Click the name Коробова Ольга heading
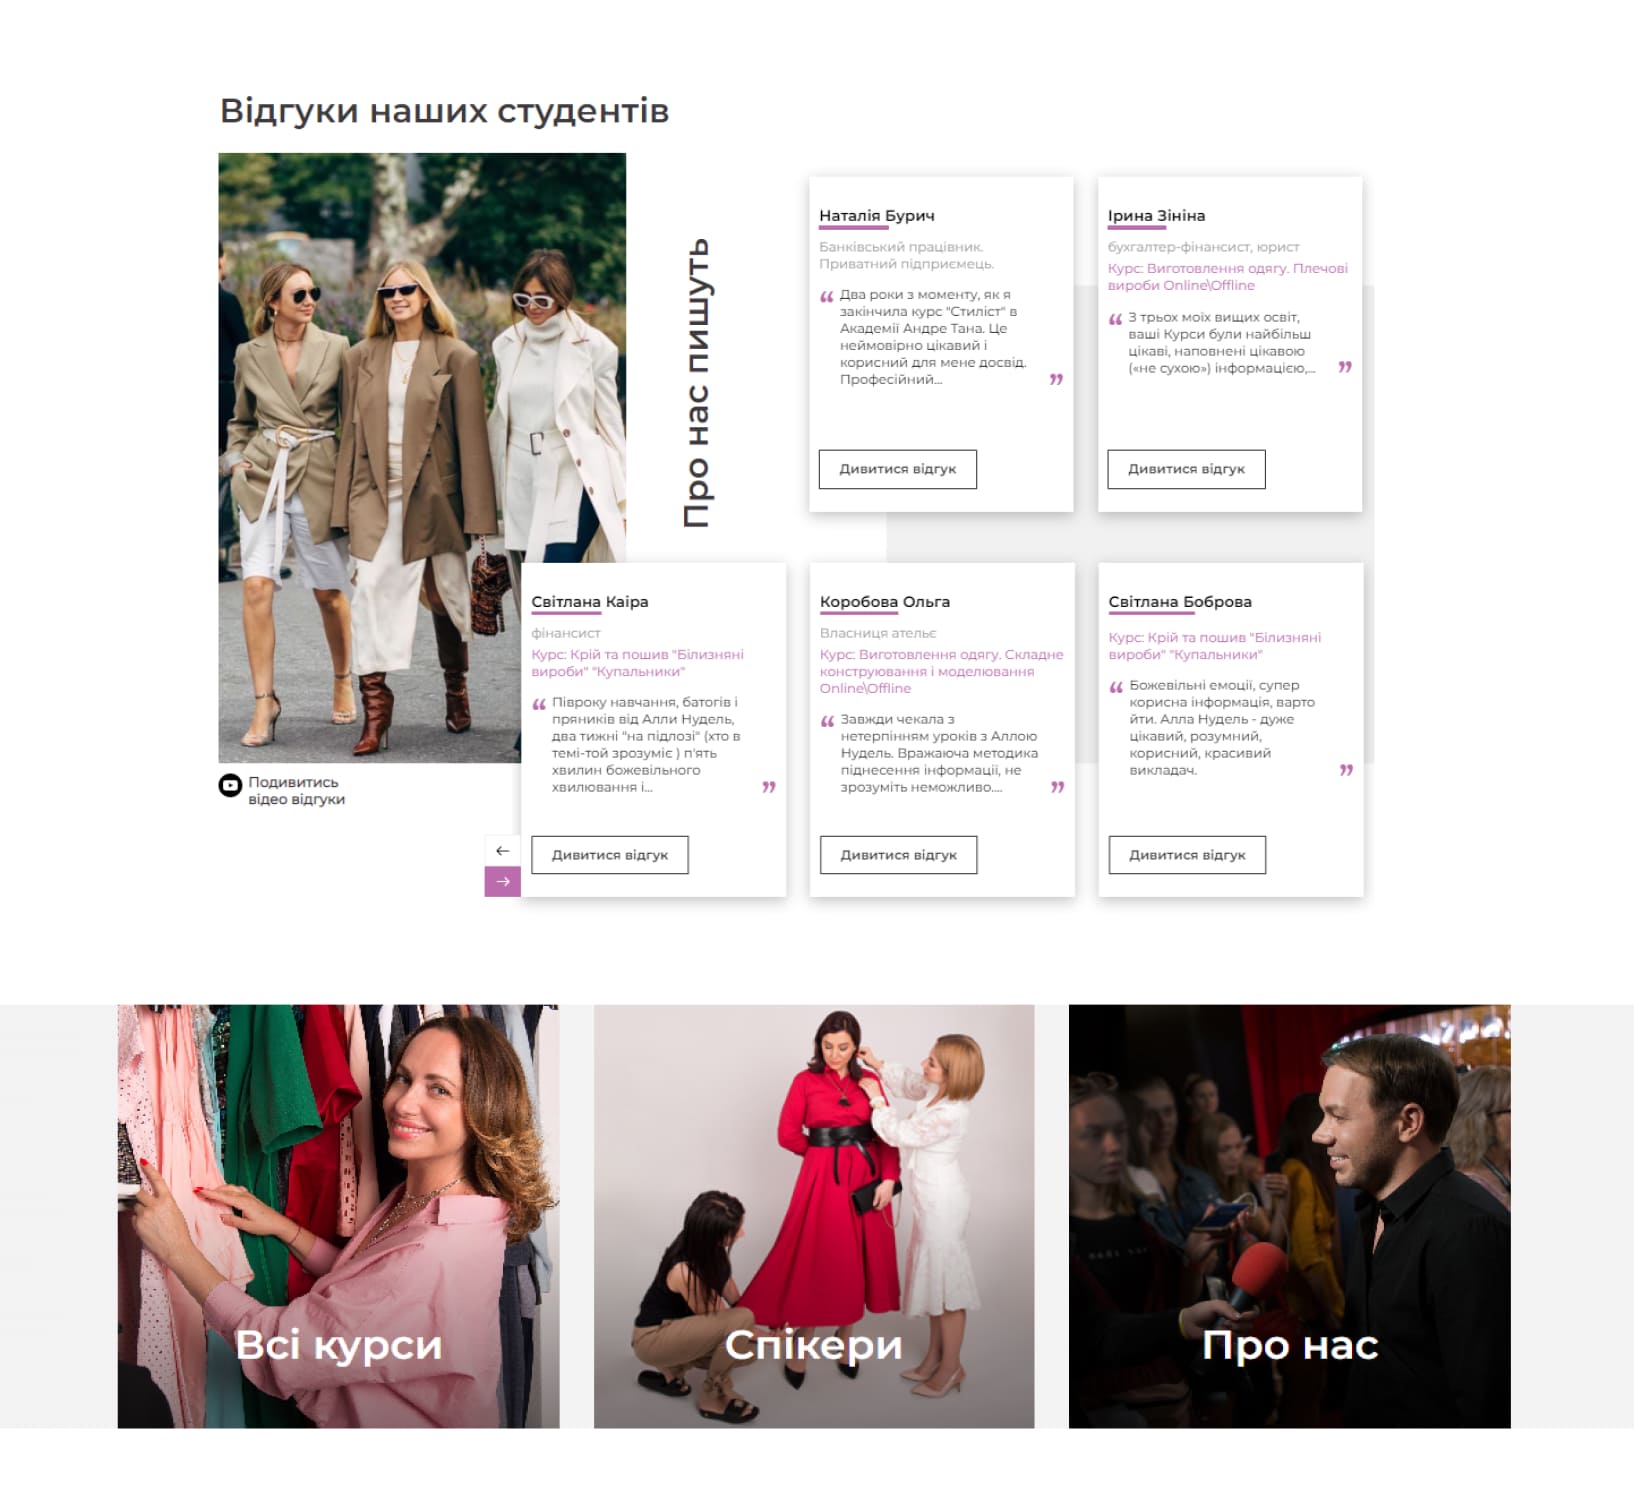 coord(884,602)
